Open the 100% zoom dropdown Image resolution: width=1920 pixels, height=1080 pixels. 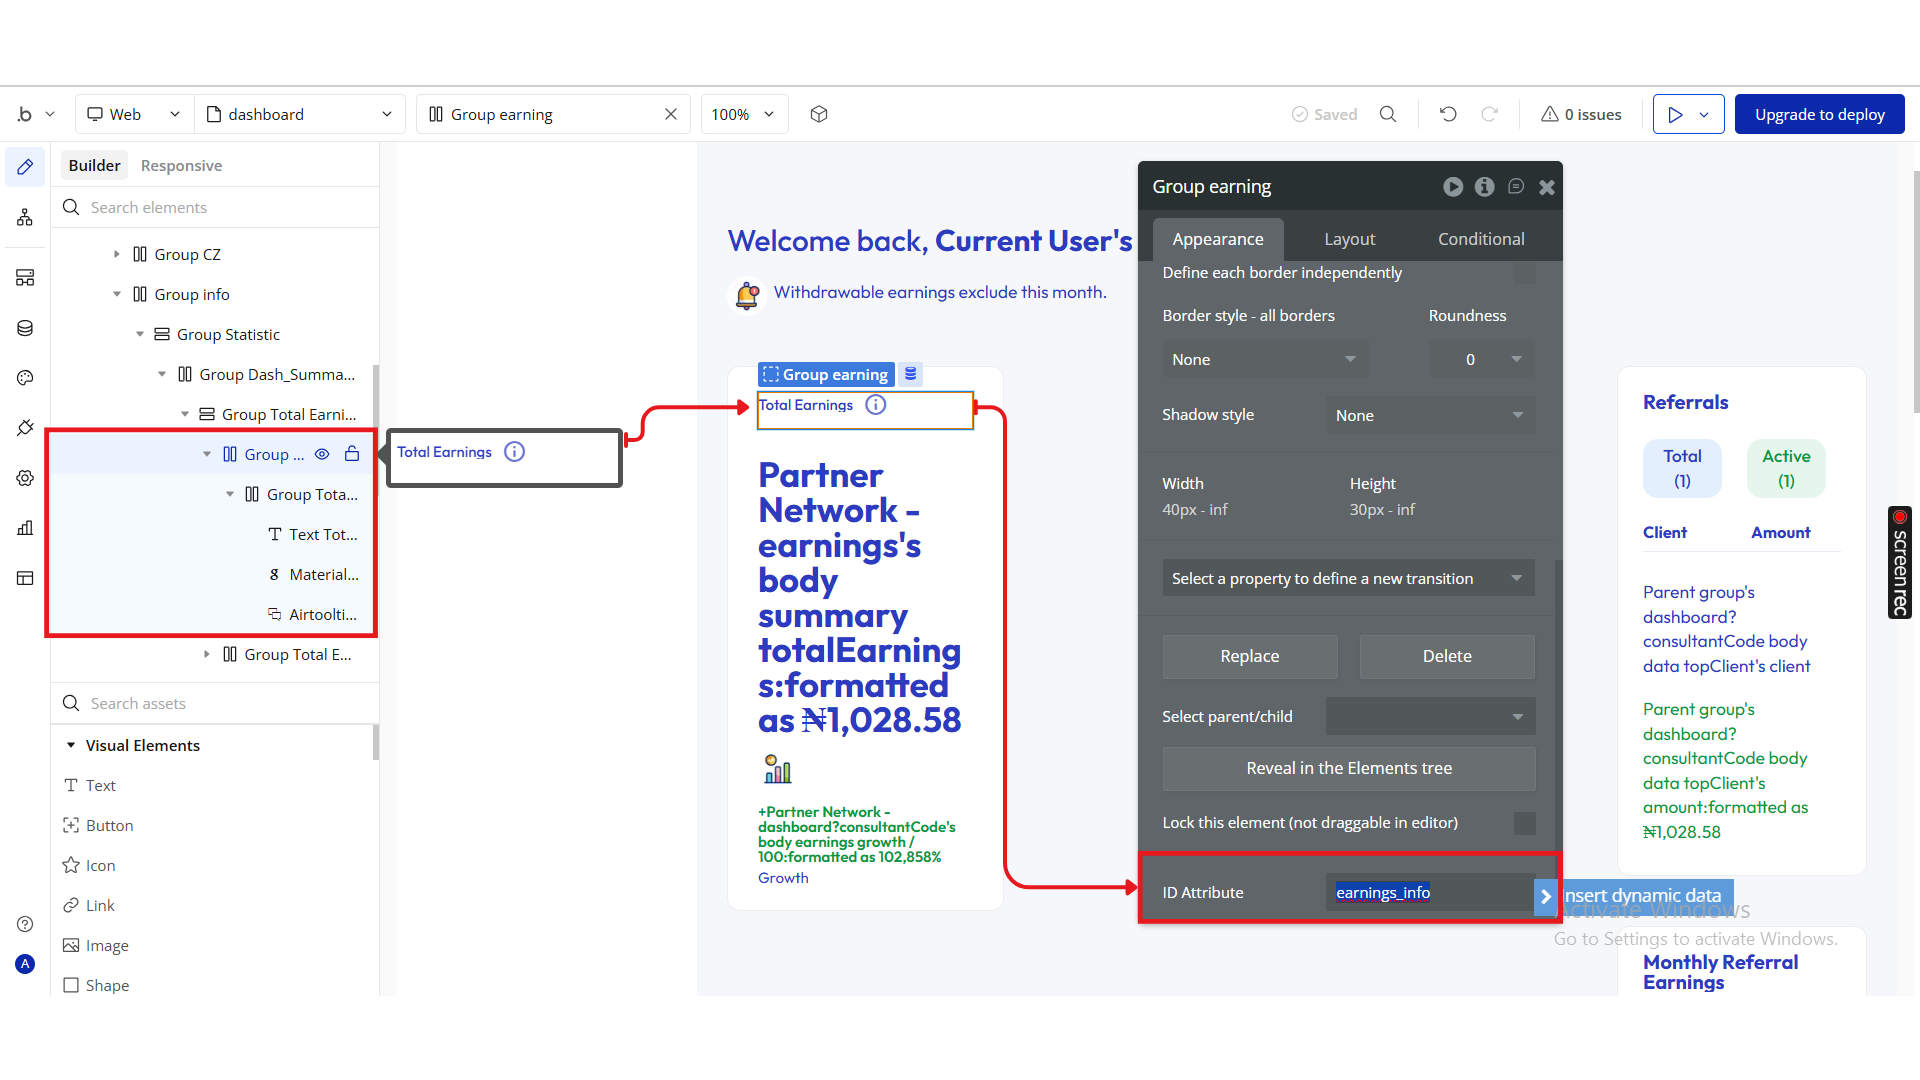tap(743, 114)
